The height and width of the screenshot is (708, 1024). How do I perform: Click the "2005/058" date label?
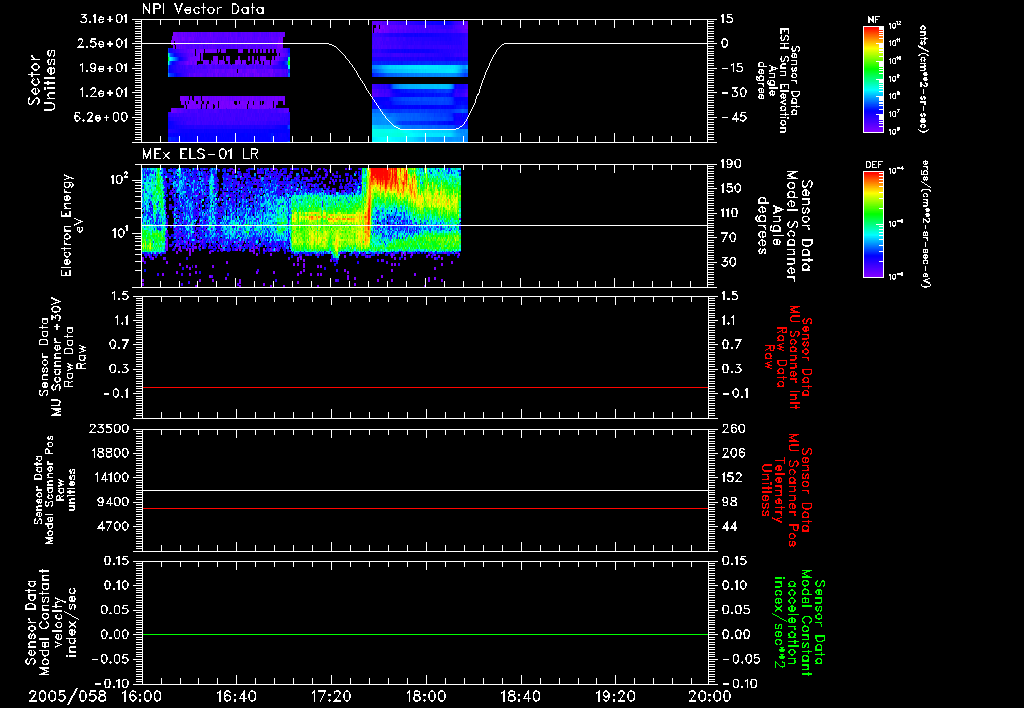coord(67,696)
